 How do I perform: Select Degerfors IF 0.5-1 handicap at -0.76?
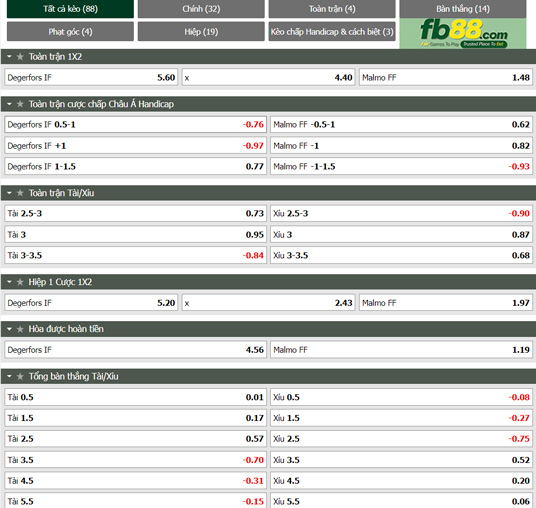[135, 124]
